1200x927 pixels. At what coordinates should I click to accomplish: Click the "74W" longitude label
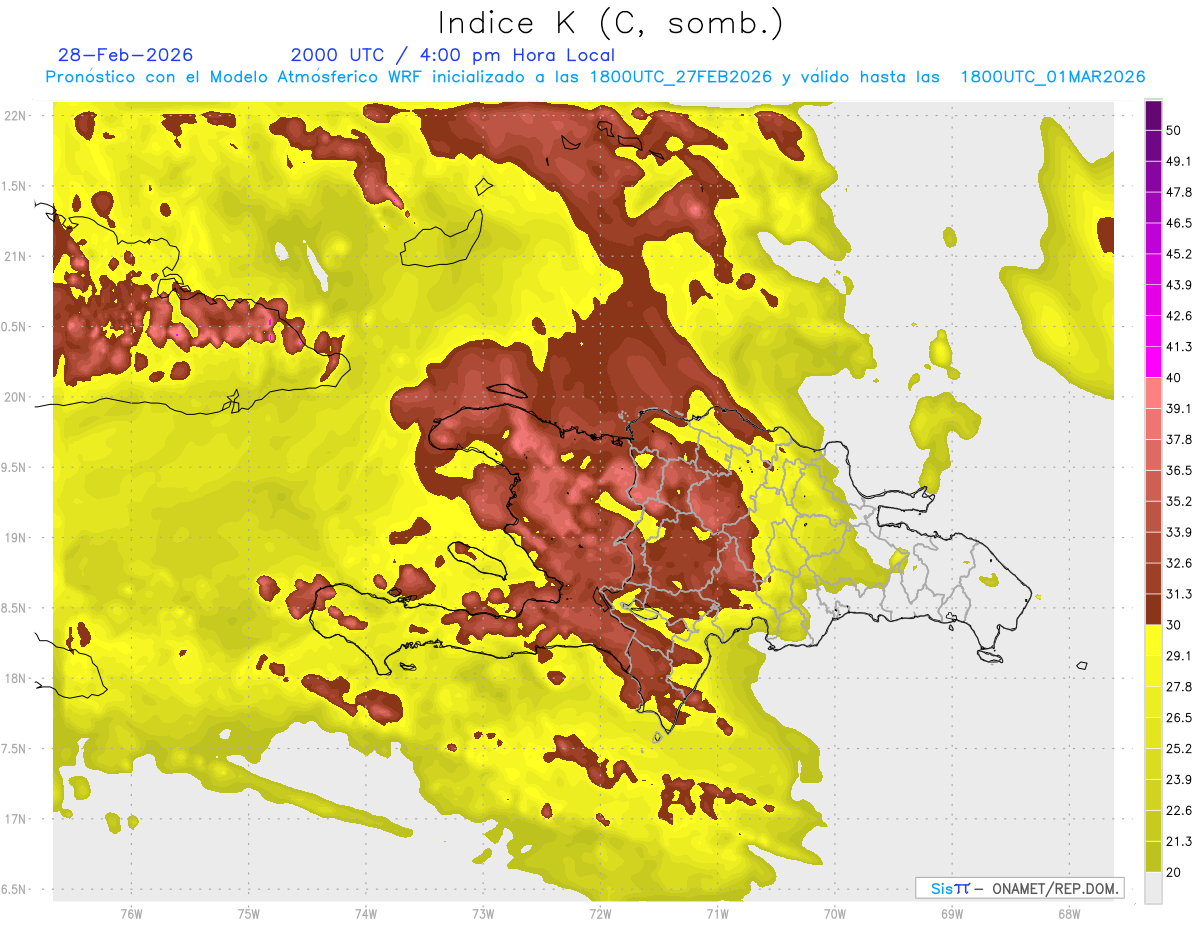point(365,912)
